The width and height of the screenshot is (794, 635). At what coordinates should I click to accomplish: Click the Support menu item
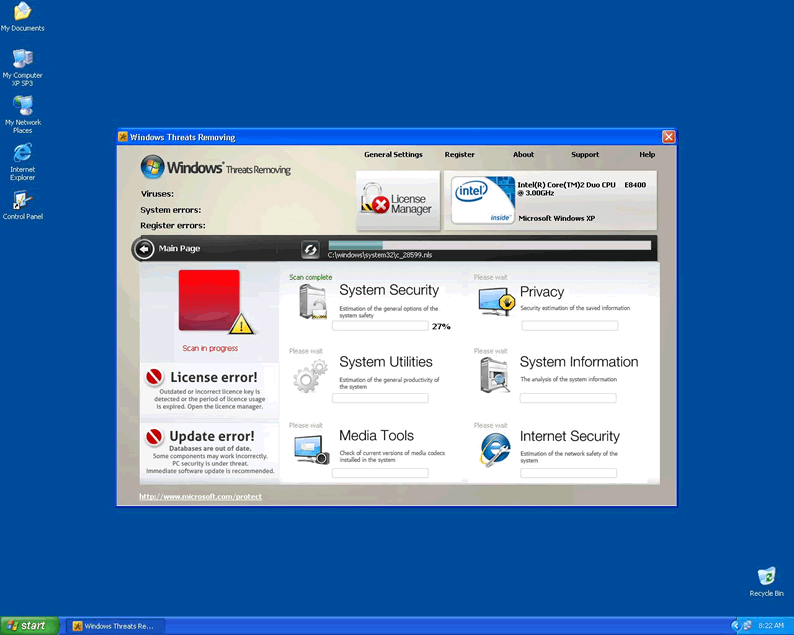click(x=585, y=155)
